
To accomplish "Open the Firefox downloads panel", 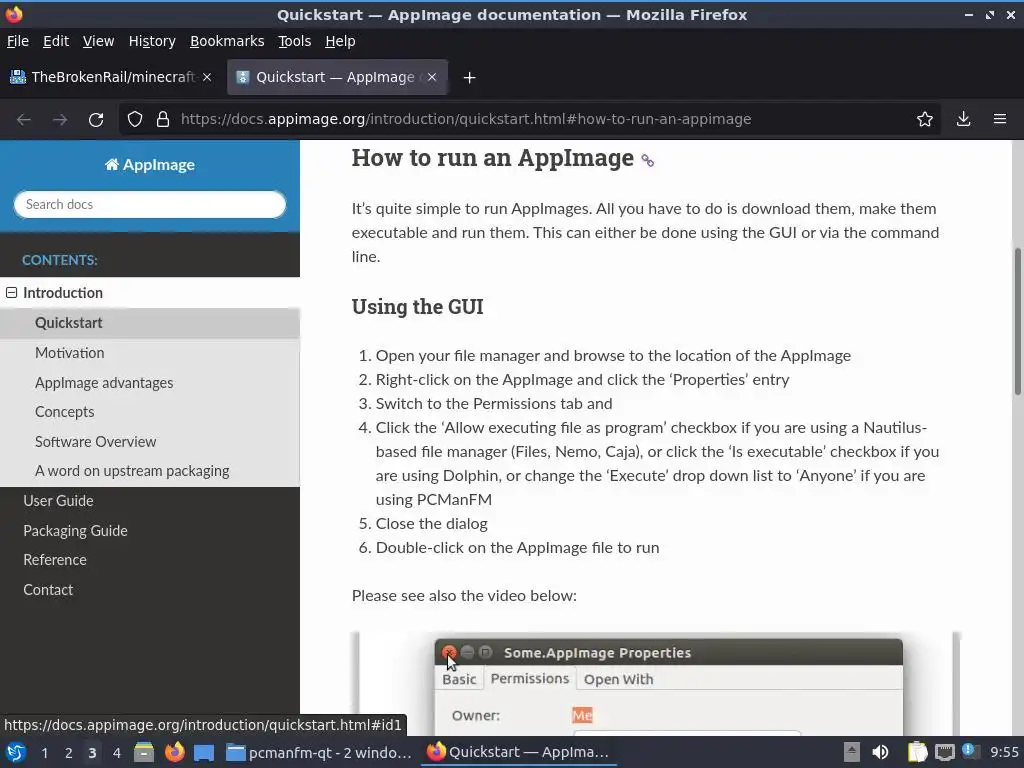I will pyautogui.click(x=963, y=119).
